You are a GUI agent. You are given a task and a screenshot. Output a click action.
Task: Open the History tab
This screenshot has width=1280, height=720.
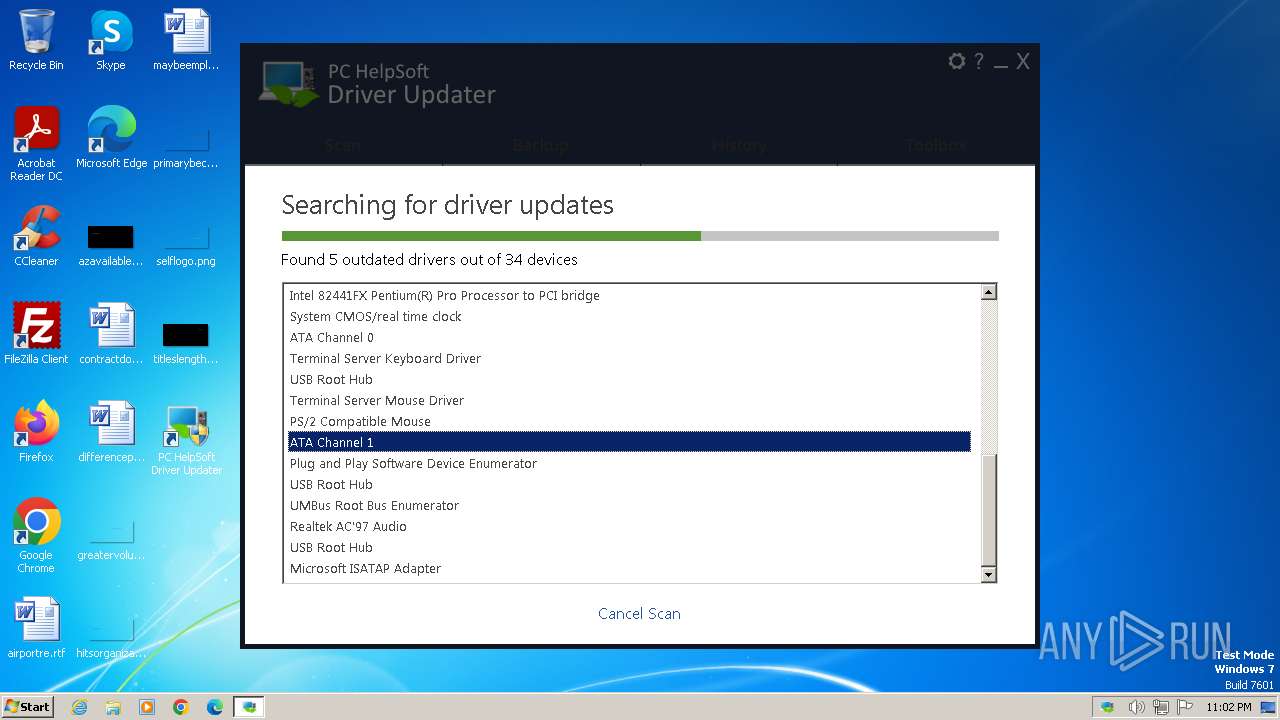739,145
